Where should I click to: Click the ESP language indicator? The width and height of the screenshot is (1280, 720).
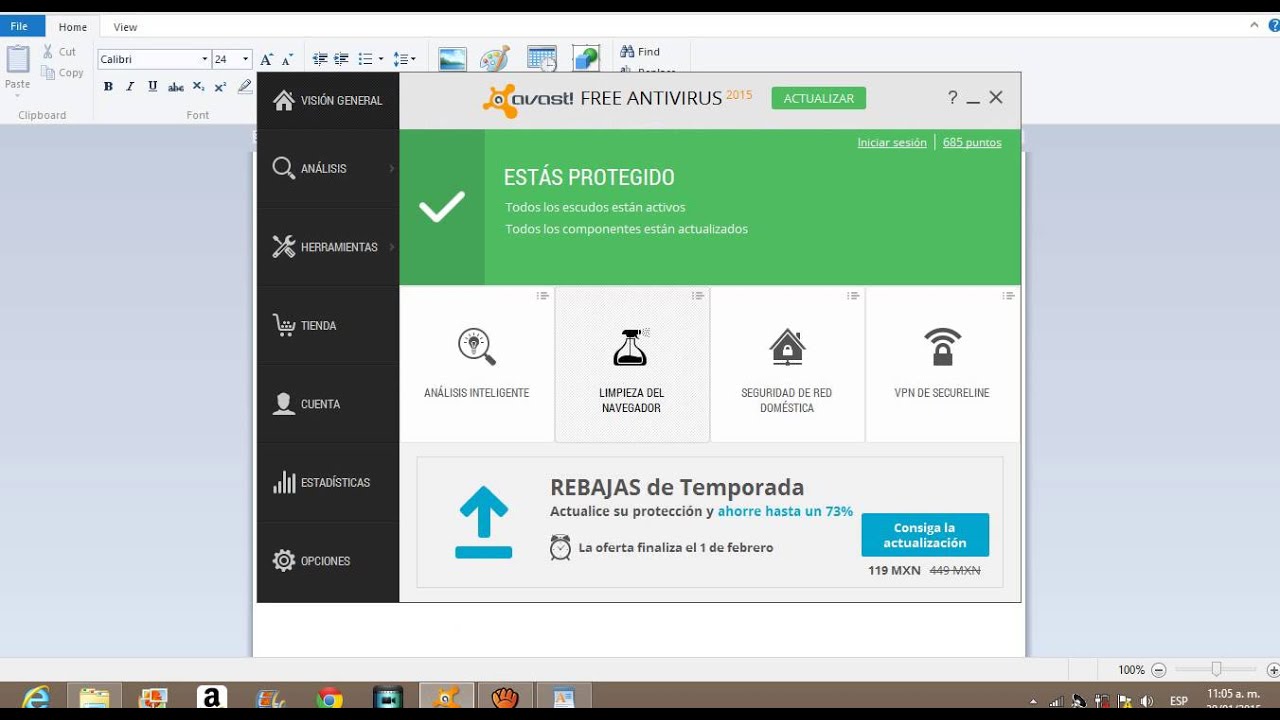[x=1179, y=701]
